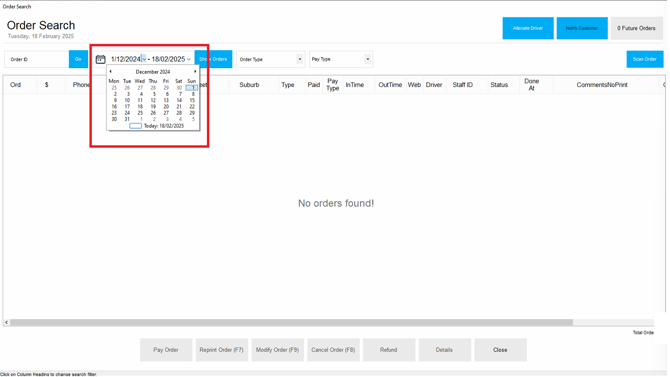Select December 14 in the calendar

tap(179, 100)
